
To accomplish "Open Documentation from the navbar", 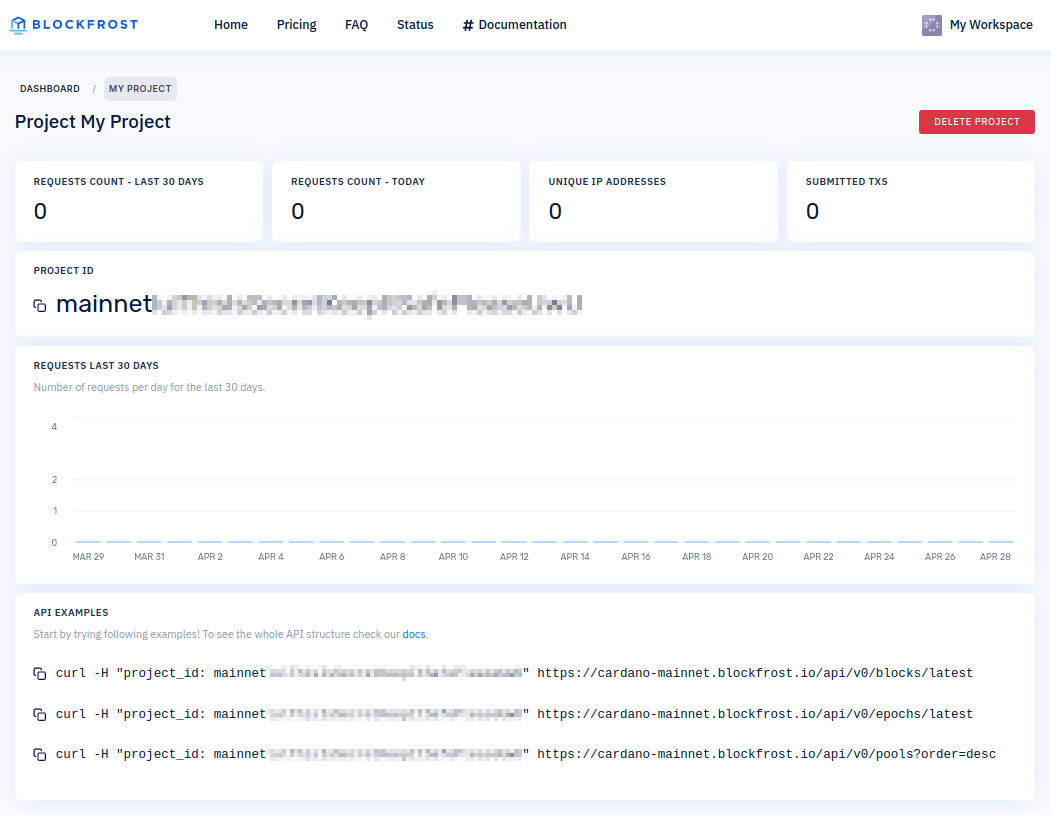I will click(x=514, y=25).
